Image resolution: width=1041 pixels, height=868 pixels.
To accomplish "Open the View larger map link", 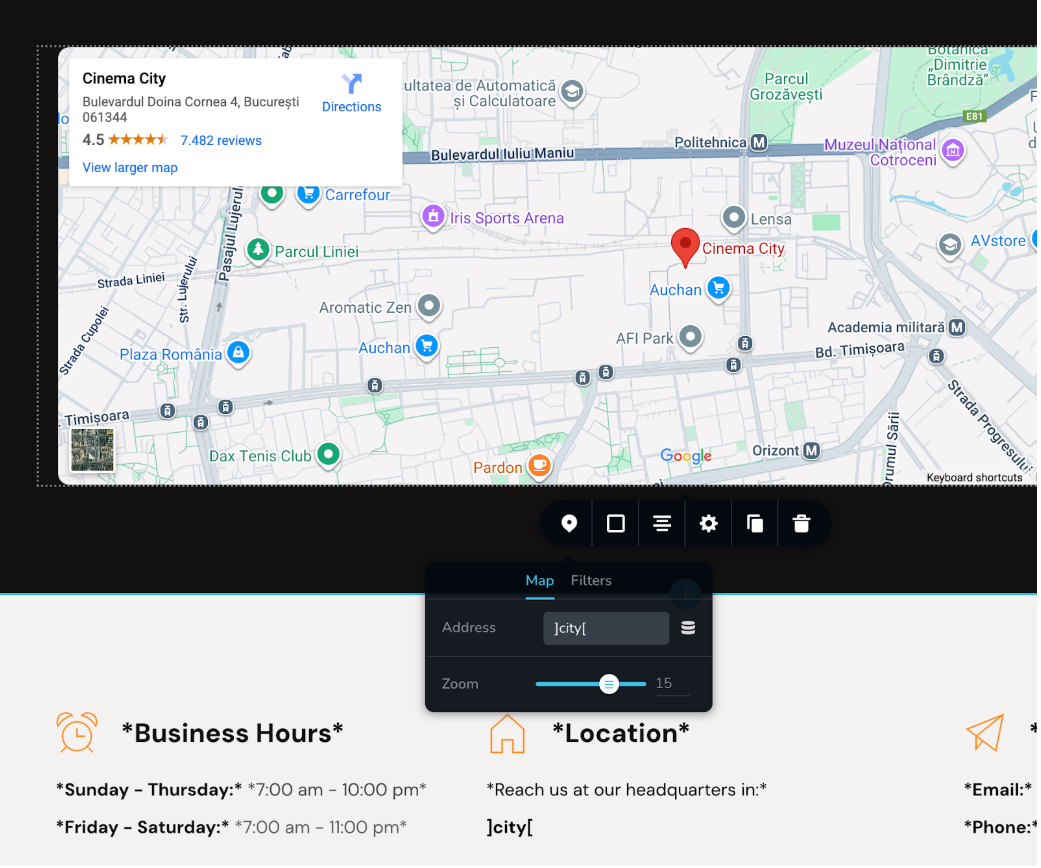I will click(130, 168).
